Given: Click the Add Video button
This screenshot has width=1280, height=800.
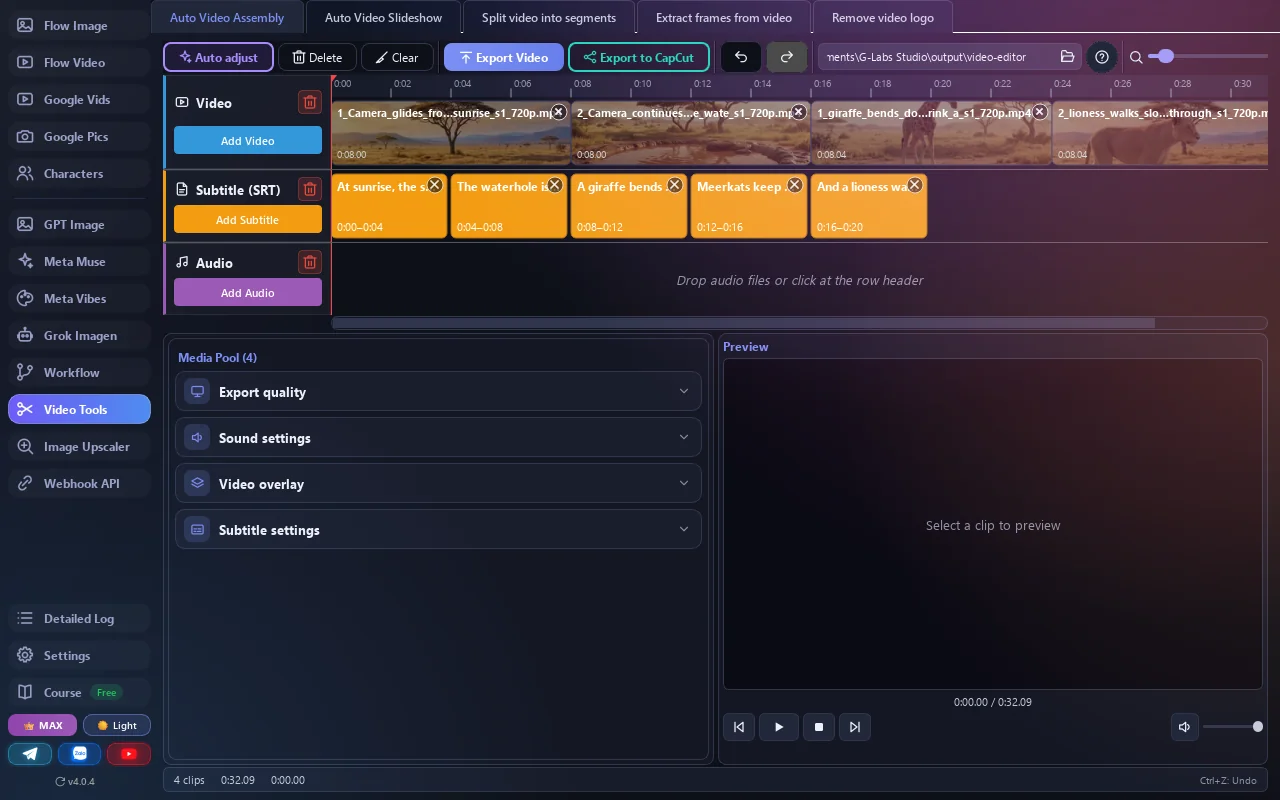Looking at the screenshot, I should pos(248,141).
